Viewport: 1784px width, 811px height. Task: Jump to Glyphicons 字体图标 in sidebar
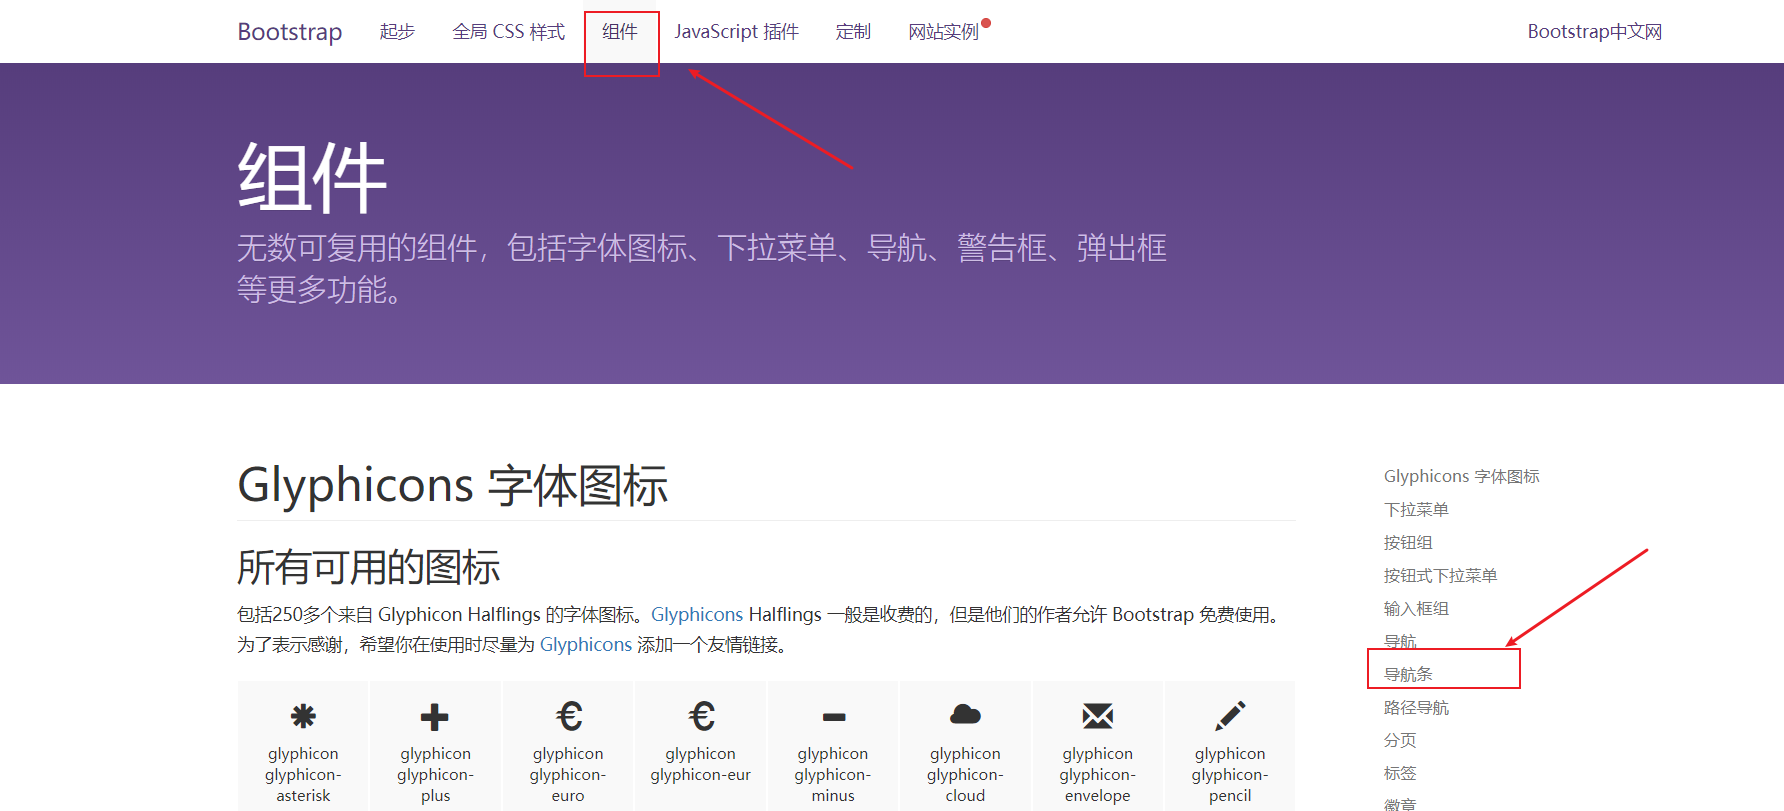click(x=1461, y=476)
